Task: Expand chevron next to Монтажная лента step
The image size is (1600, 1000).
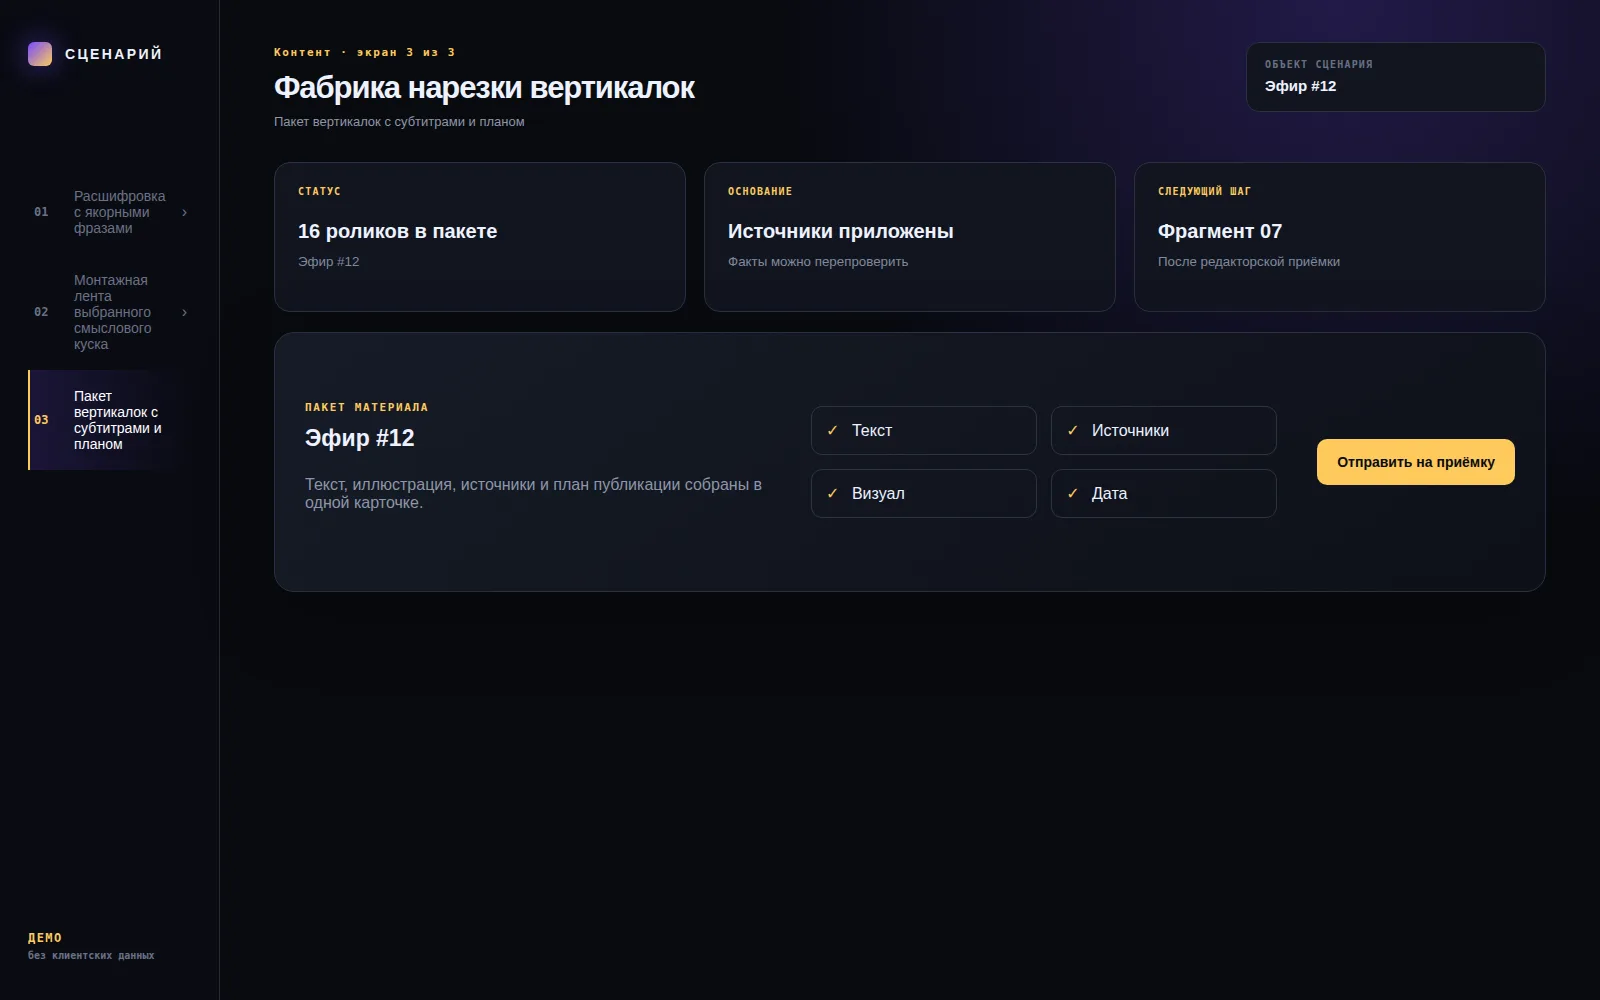Action: pyautogui.click(x=184, y=312)
